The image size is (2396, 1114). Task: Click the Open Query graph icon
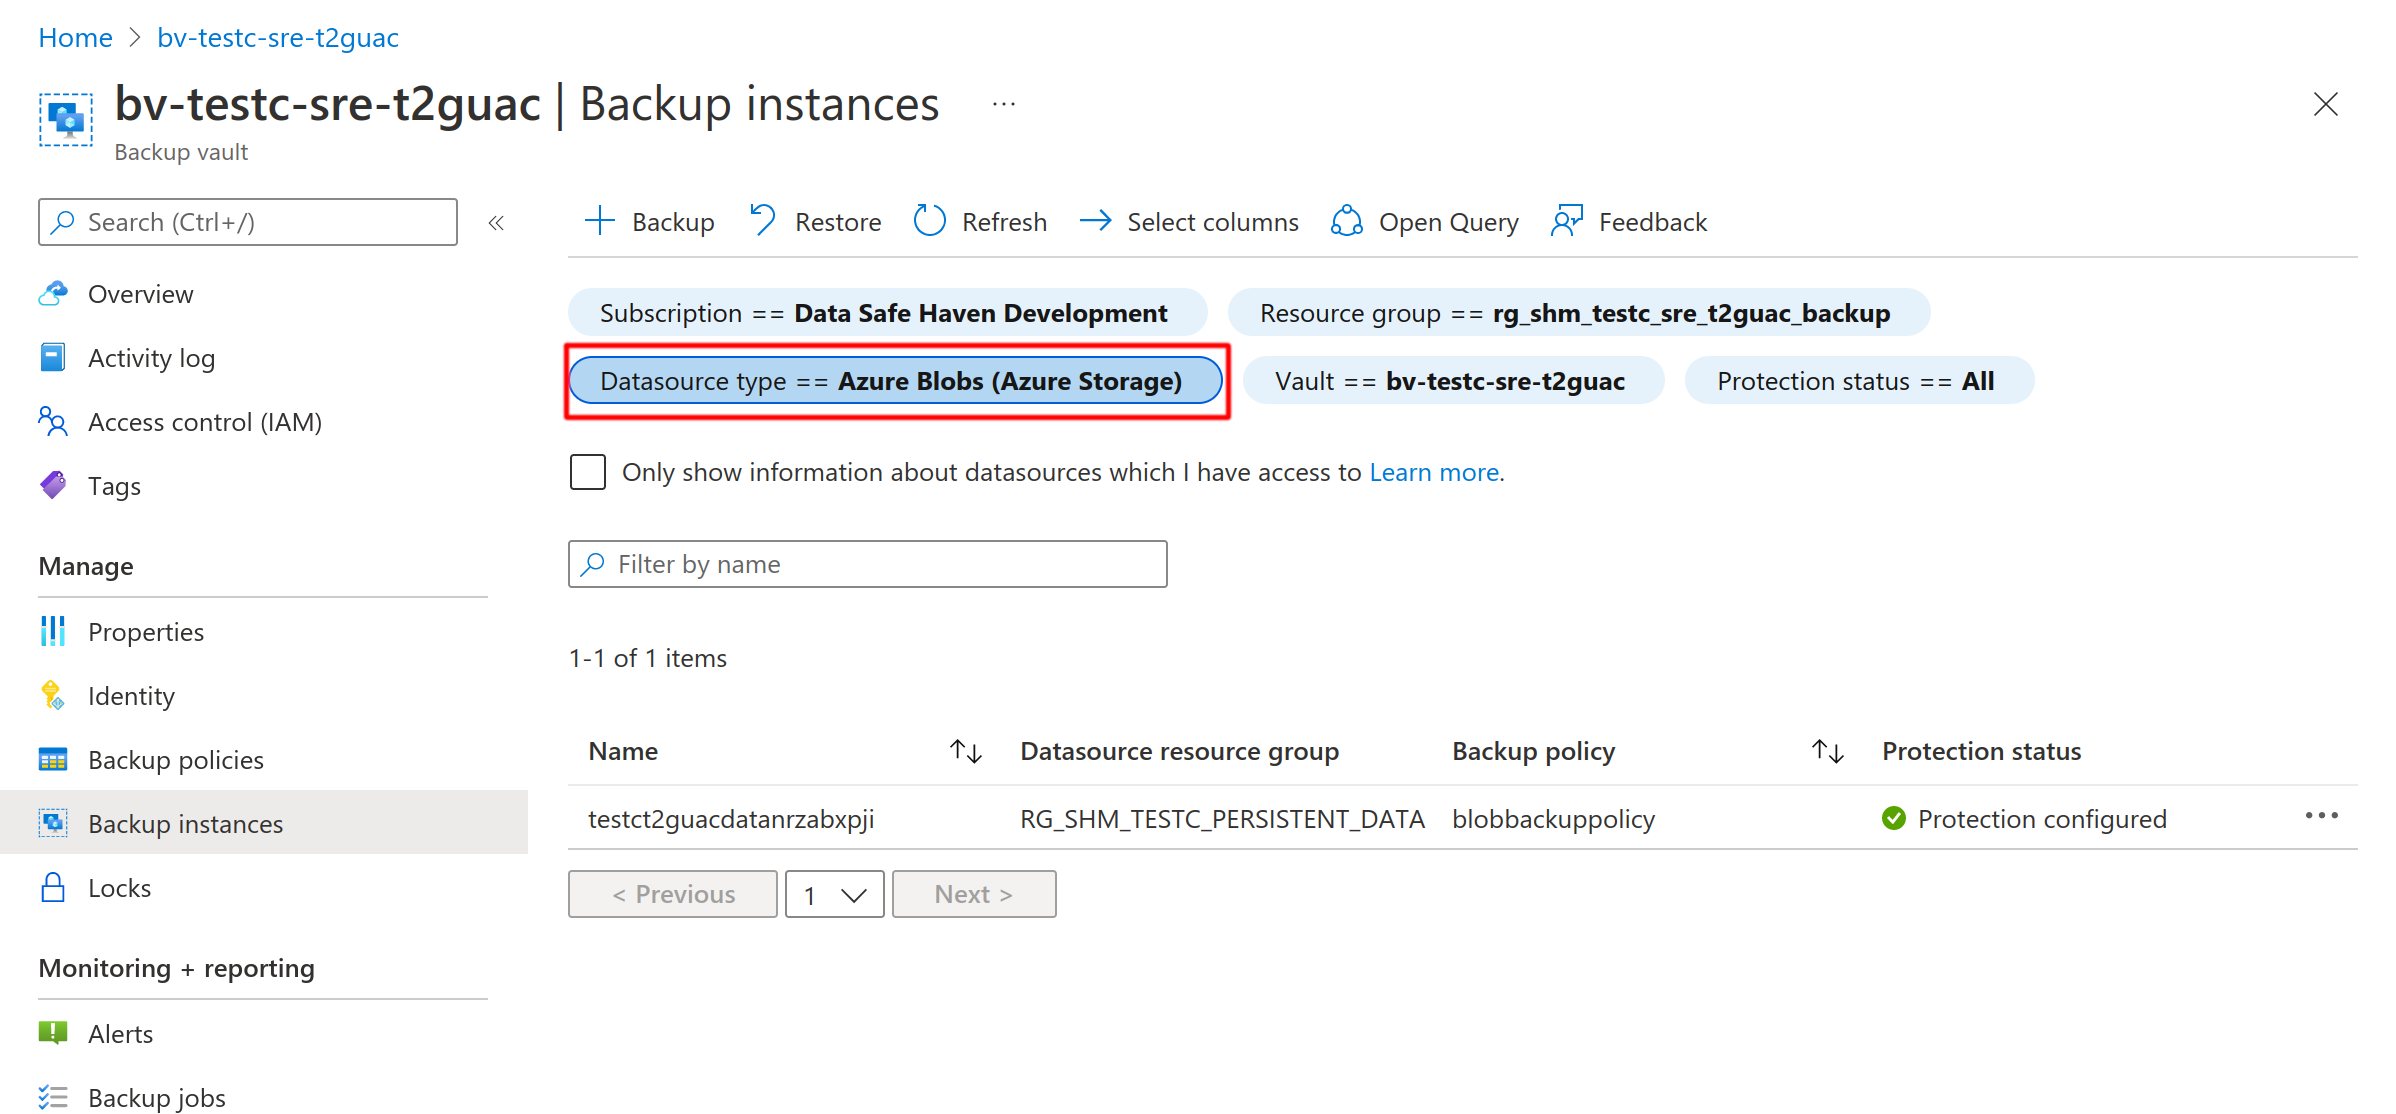1346,221
